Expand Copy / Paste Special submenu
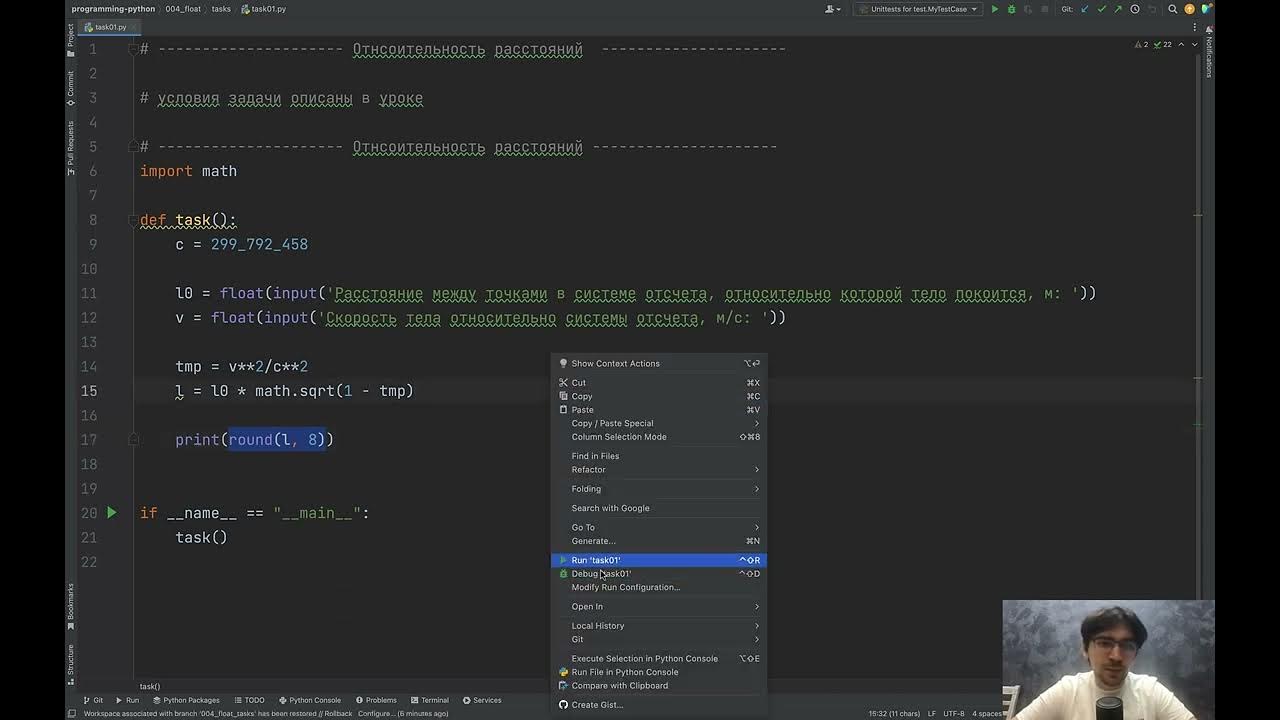The image size is (1280, 720). click(659, 423)
